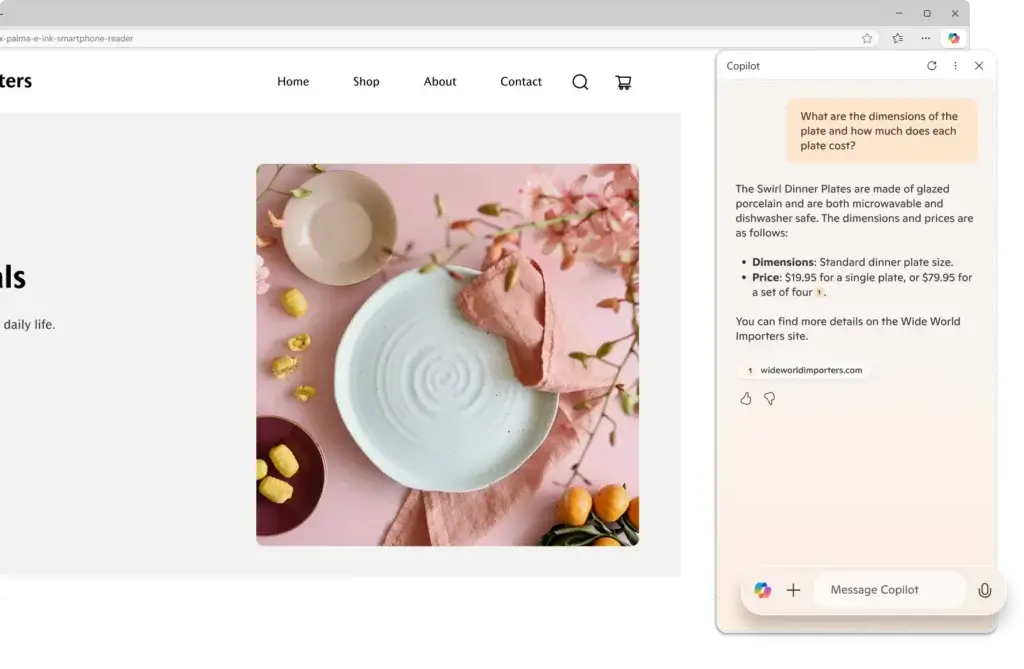Give the Copilot response a thumbs down
Screen dimensions: 1024x669
(x=770, y=399)
